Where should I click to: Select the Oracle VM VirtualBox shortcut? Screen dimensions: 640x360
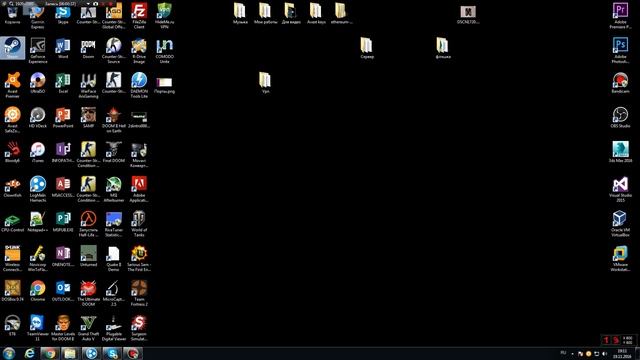pos(620,224)
